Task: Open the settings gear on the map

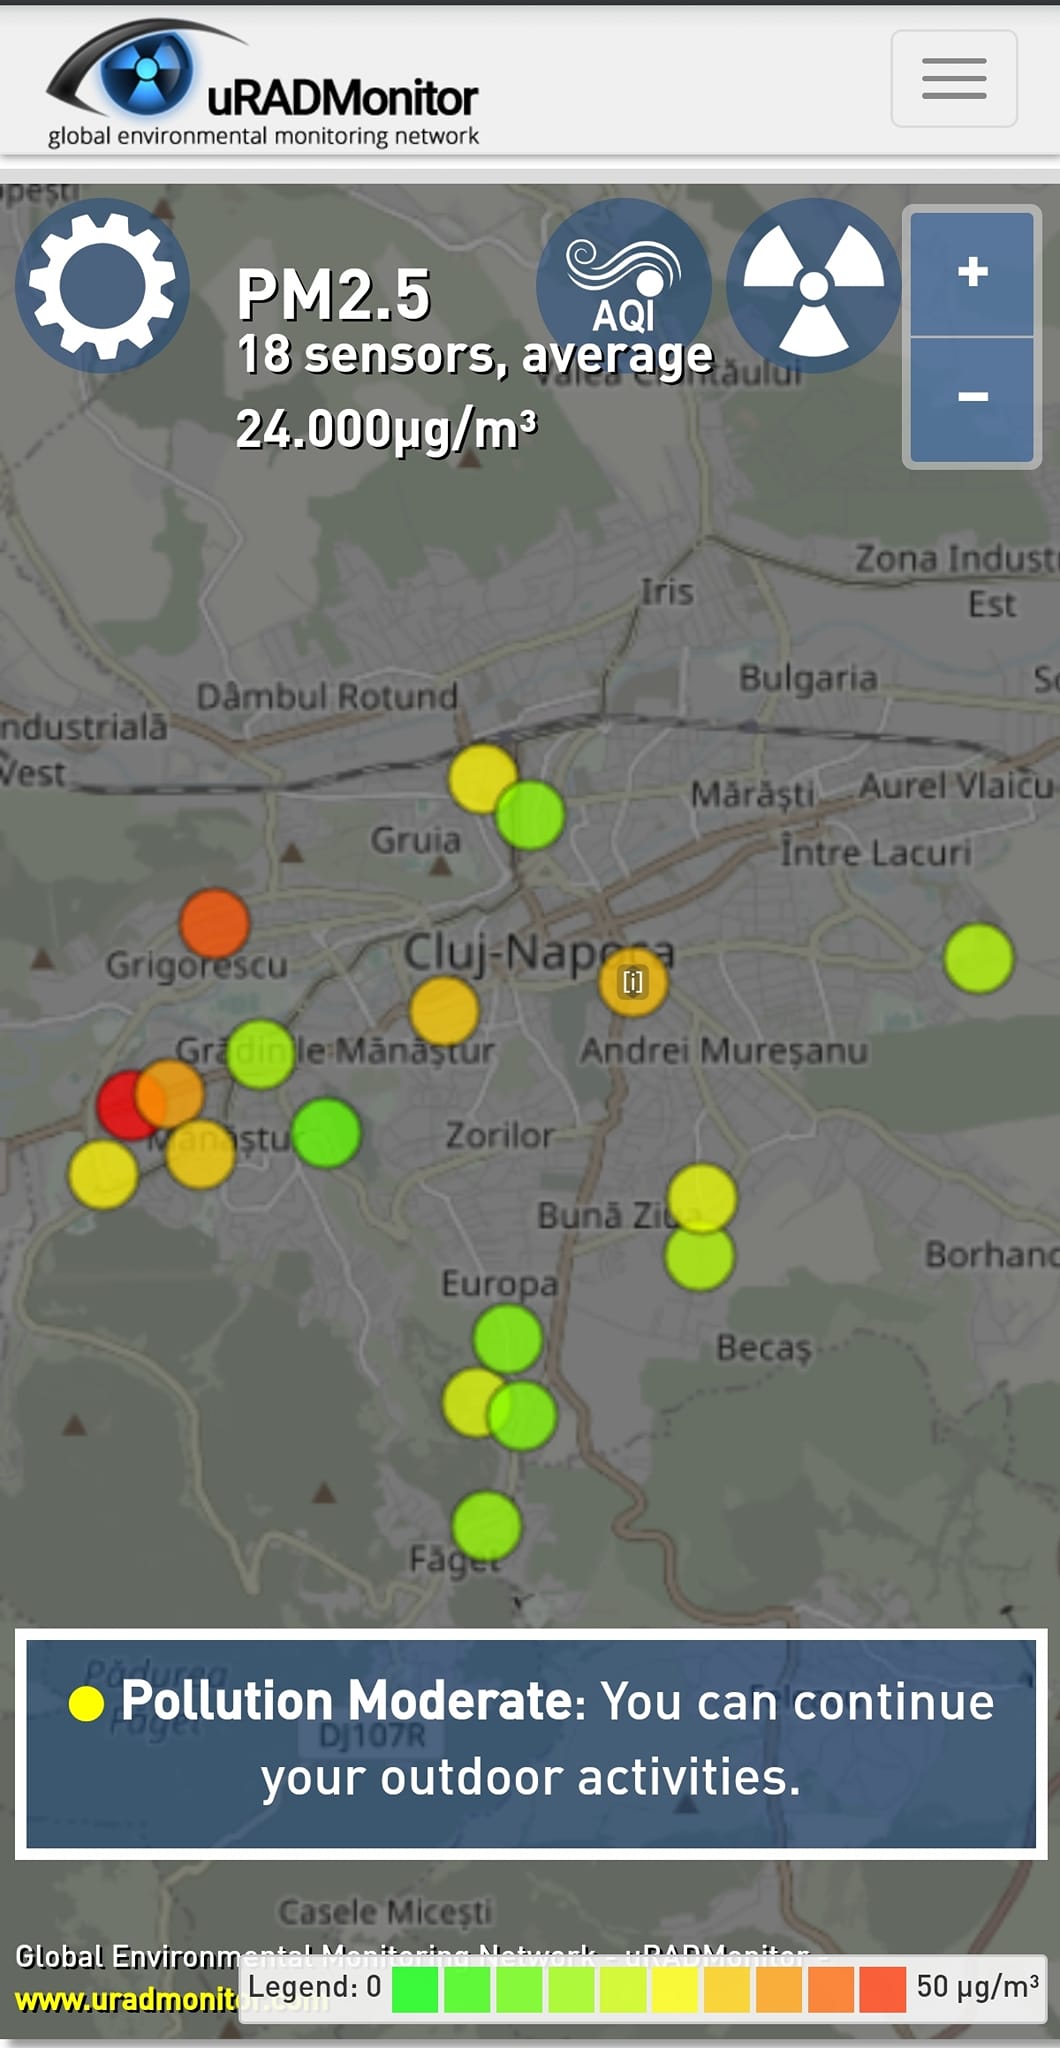Action: point(102,286)
